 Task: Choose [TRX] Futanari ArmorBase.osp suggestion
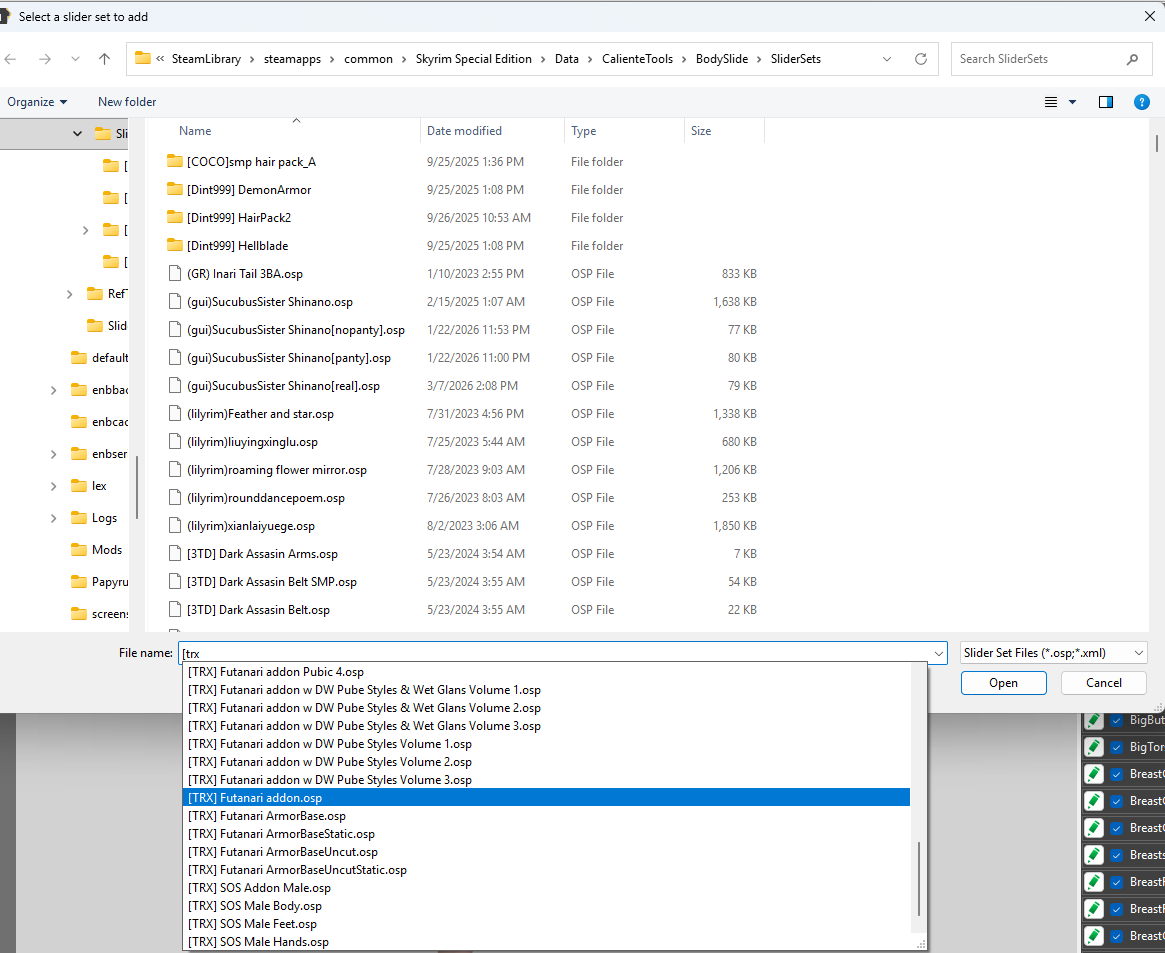(x=546, y=816)
